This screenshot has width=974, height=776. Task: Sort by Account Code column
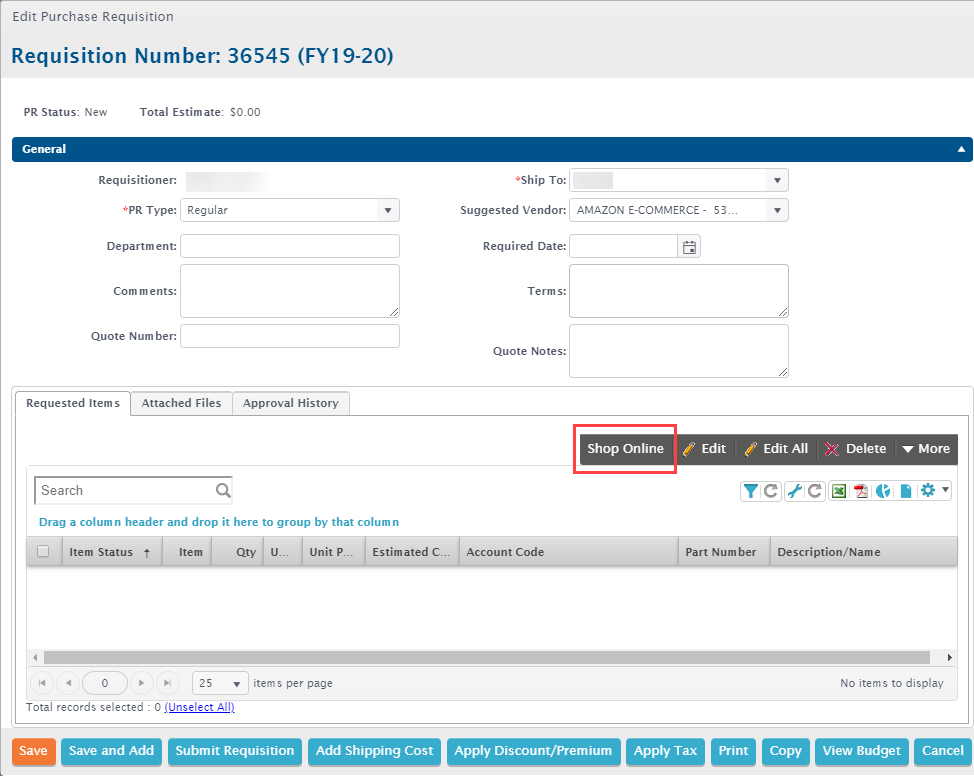click(x=568, y=552)
